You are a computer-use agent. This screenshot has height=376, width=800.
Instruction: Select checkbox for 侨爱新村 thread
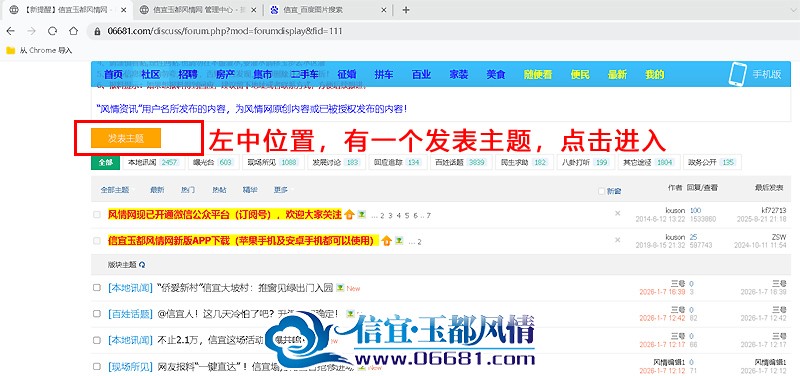coord(96,288)
